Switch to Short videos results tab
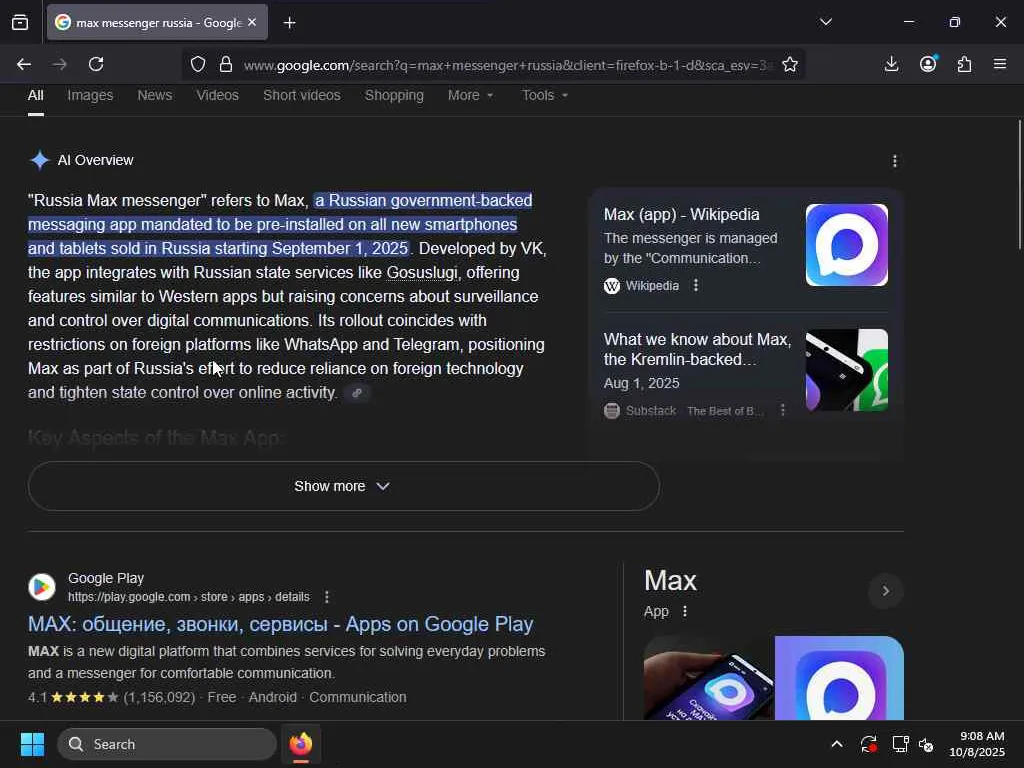The width and height of the screenshot is (1024, 768). click(x=302, y=95)
